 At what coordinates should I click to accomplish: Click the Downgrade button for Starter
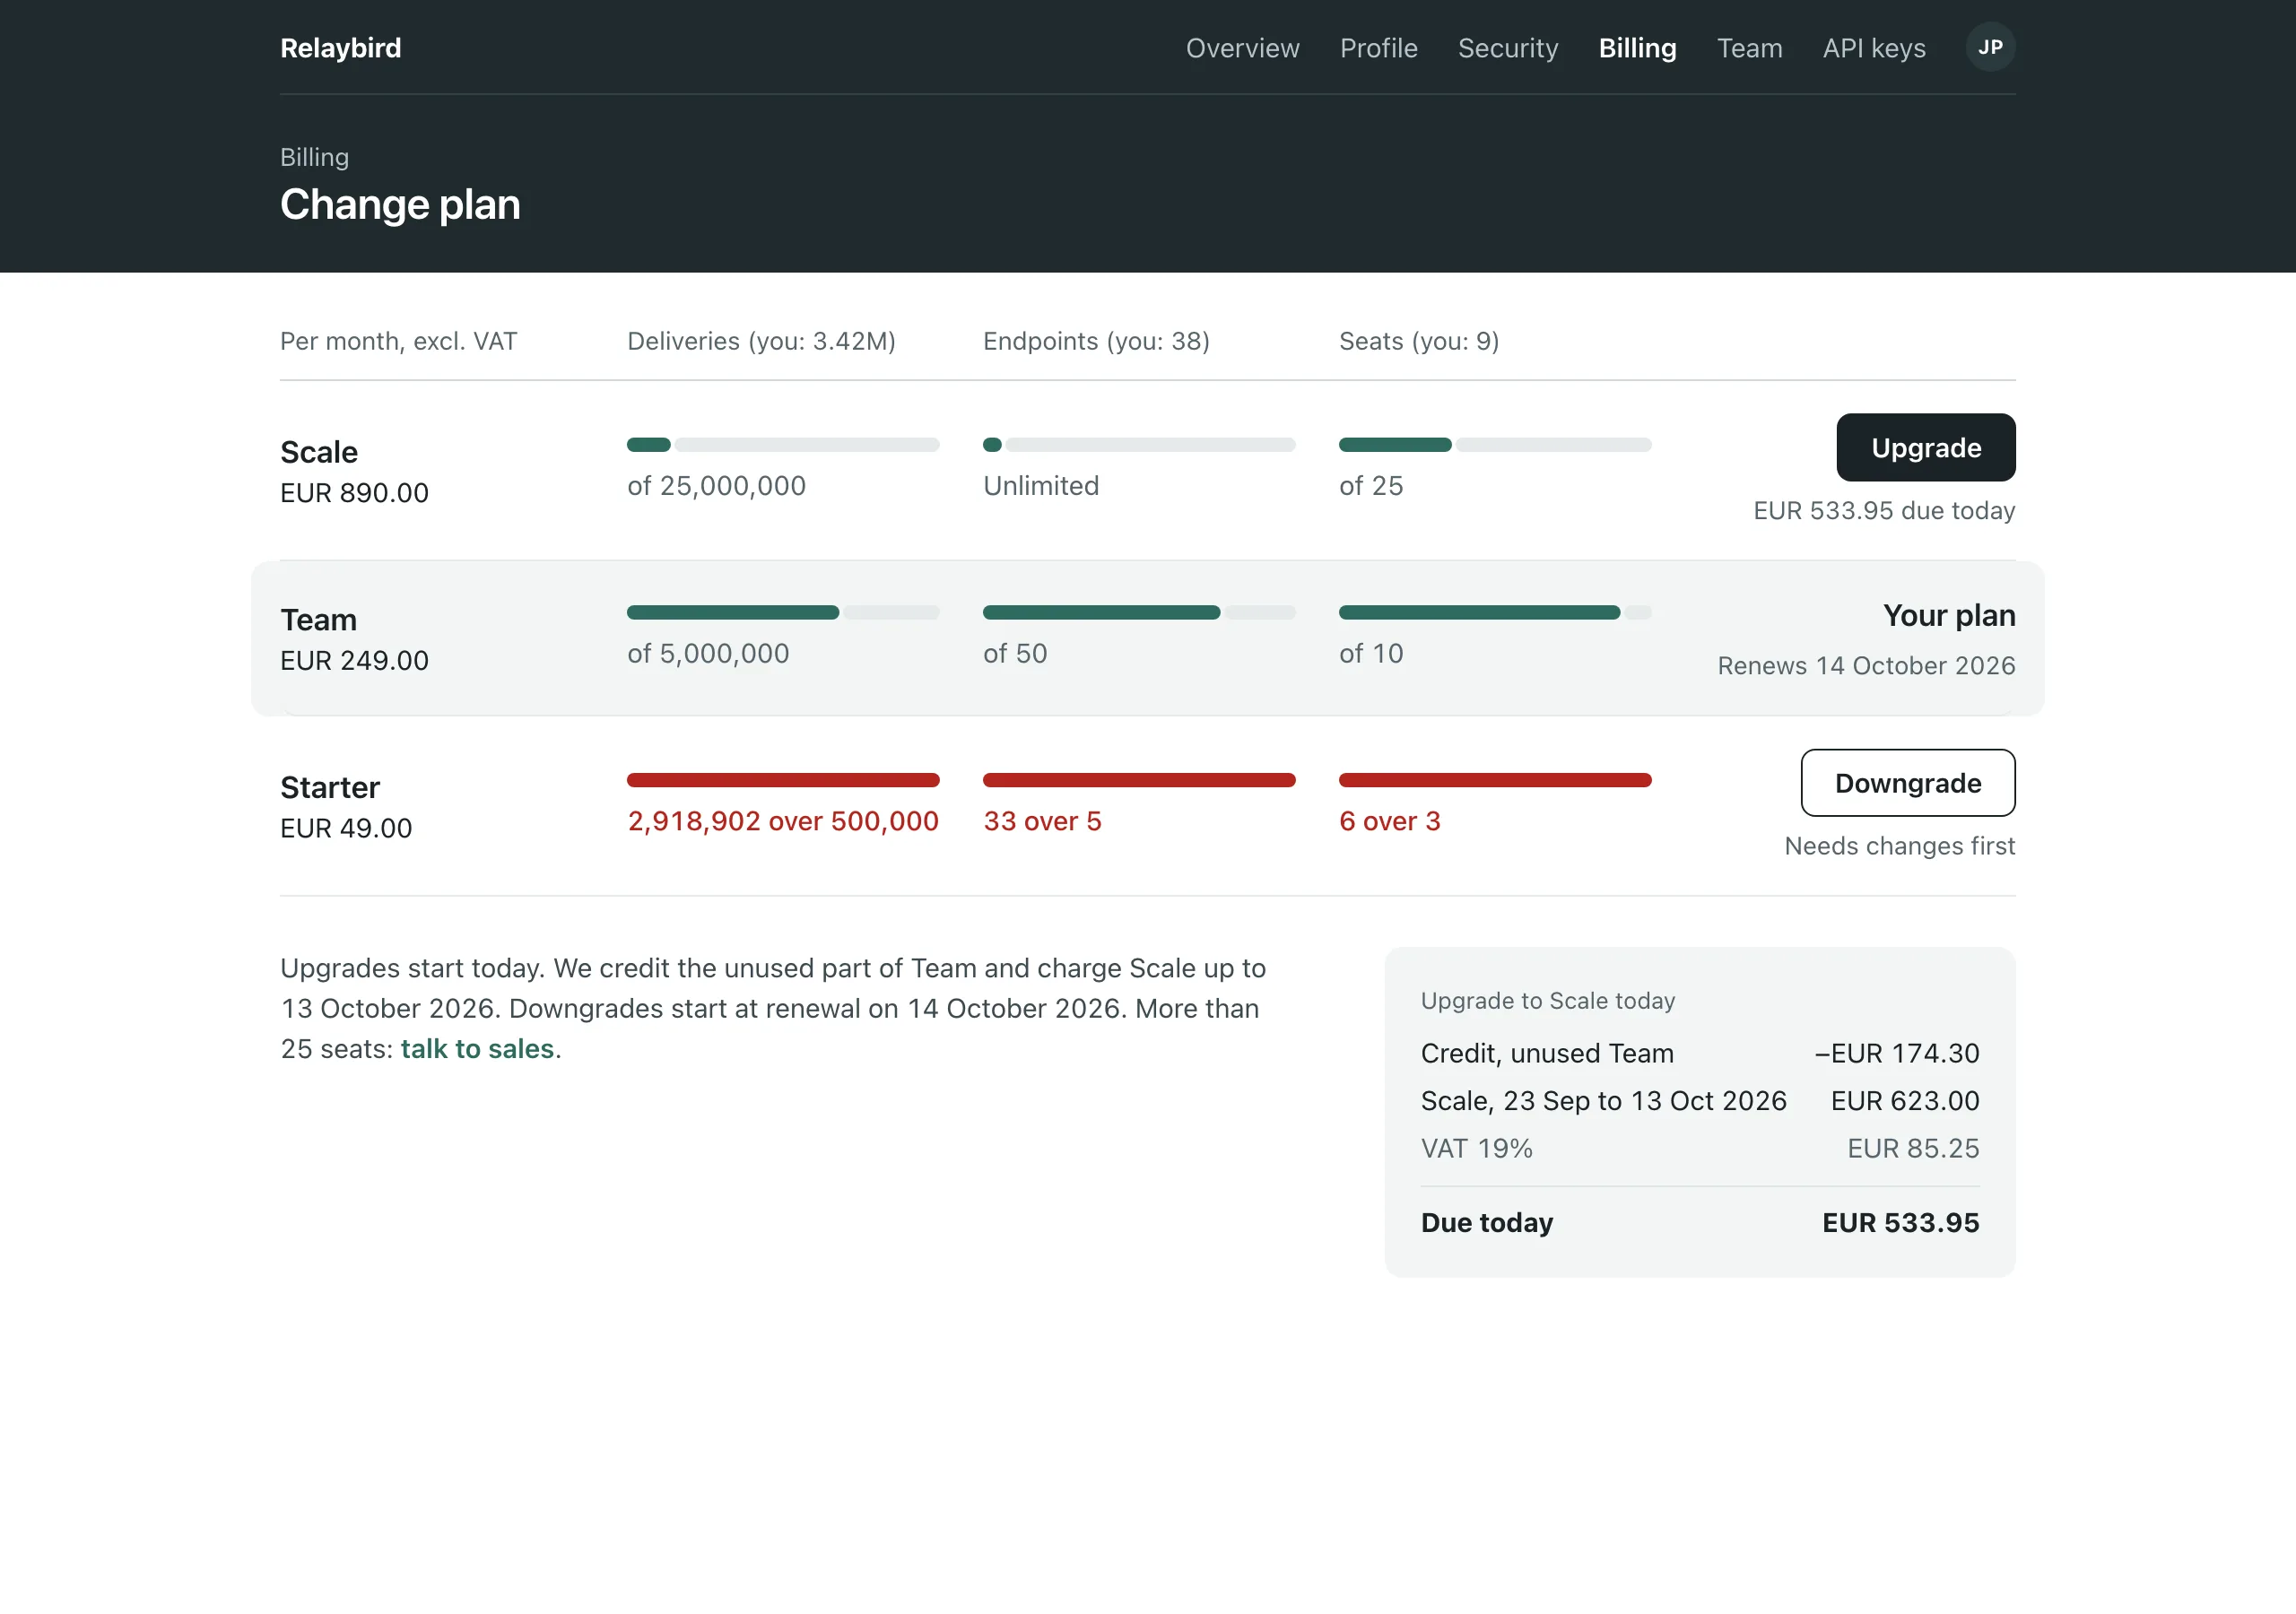[1908, 783]
